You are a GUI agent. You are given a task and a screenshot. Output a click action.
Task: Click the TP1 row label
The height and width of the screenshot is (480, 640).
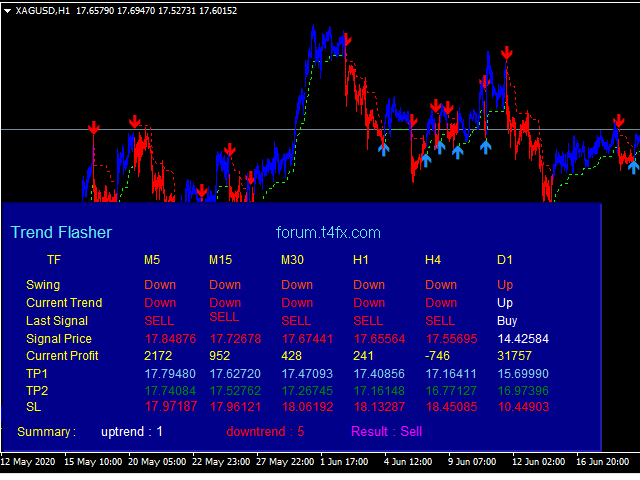point(37,374)
